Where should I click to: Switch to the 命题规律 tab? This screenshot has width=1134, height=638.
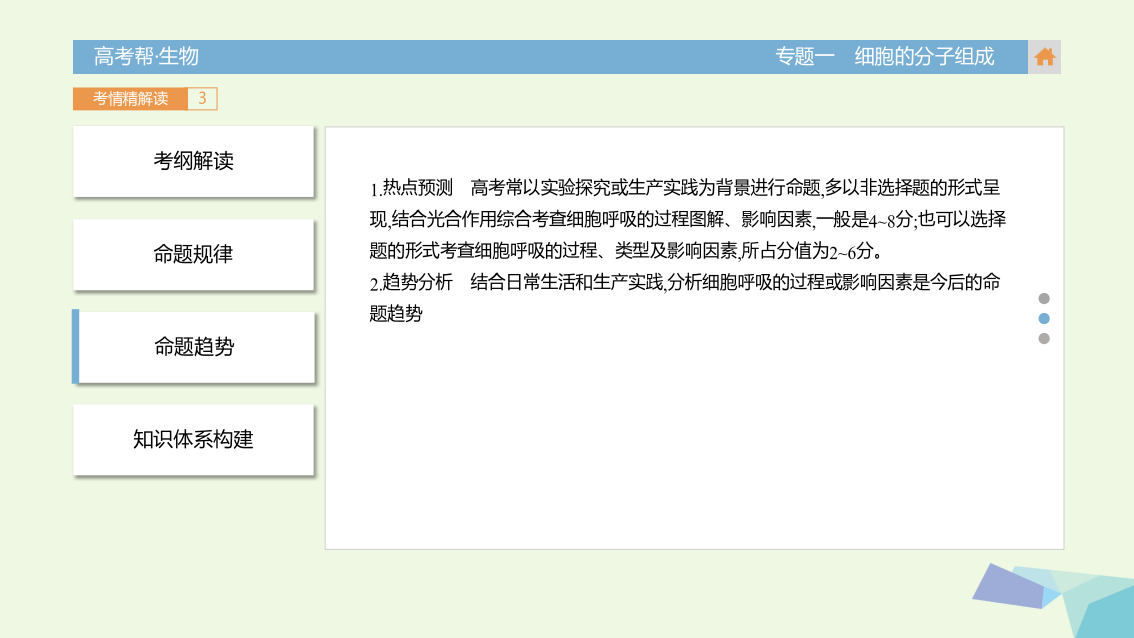point(193,255)
